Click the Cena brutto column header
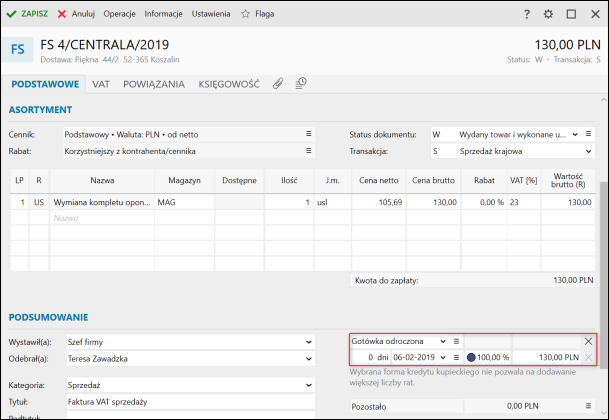Screen dimensions: 609x420 coord(433,180)
